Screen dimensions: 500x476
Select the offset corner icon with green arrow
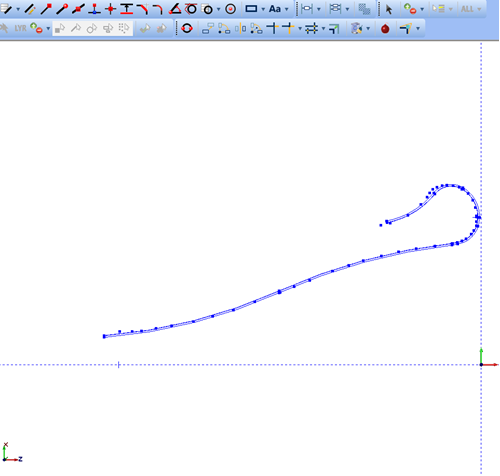(x=334, y=29)
